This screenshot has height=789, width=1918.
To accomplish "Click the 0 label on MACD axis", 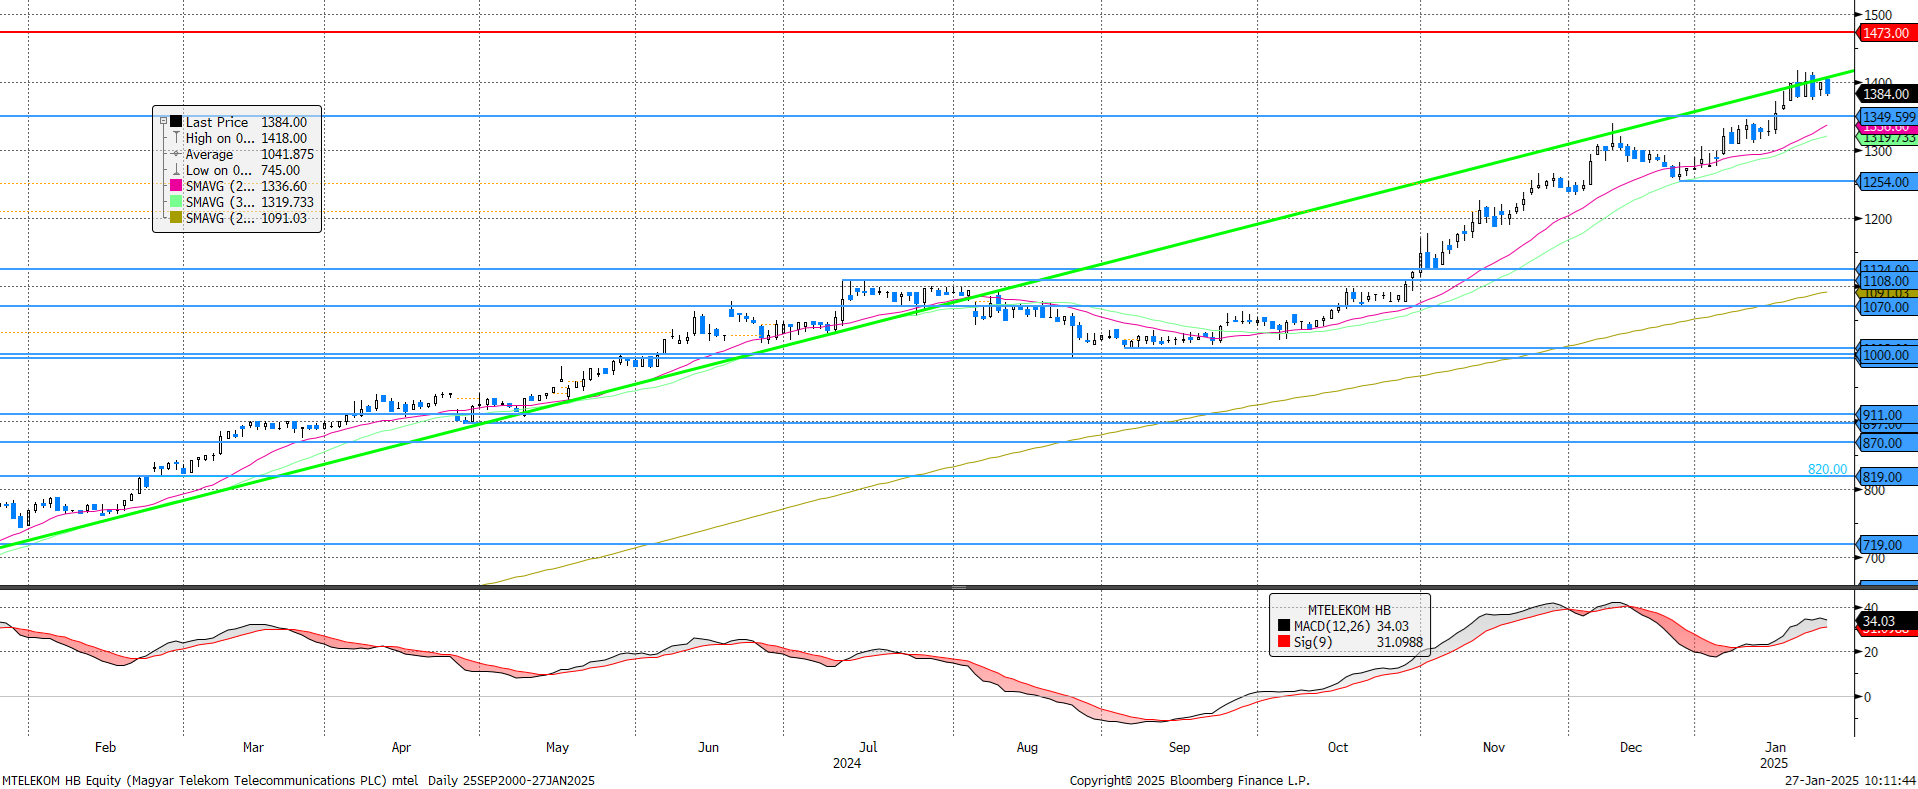I will click(1867, 697).
